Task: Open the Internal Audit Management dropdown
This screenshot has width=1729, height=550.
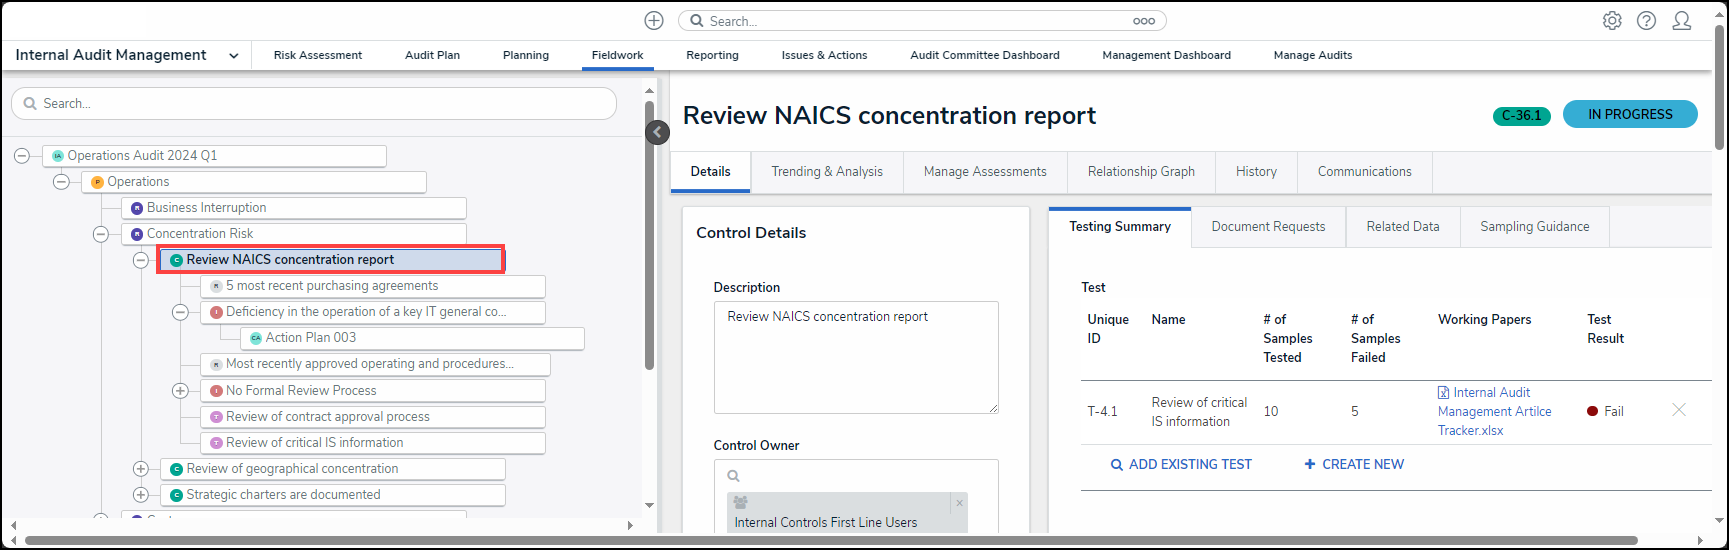Action: point(233,56)
